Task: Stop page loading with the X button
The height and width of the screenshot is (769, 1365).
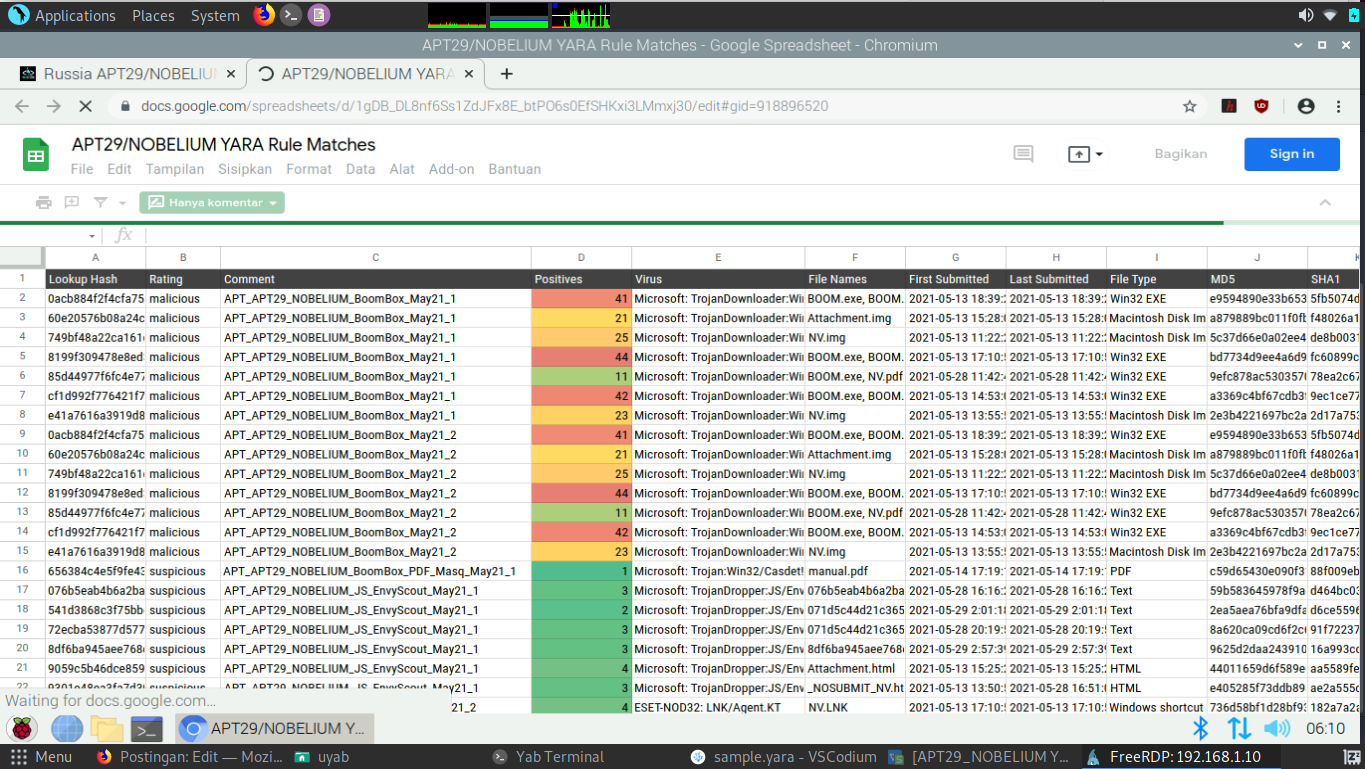Action: pos(85,106)
